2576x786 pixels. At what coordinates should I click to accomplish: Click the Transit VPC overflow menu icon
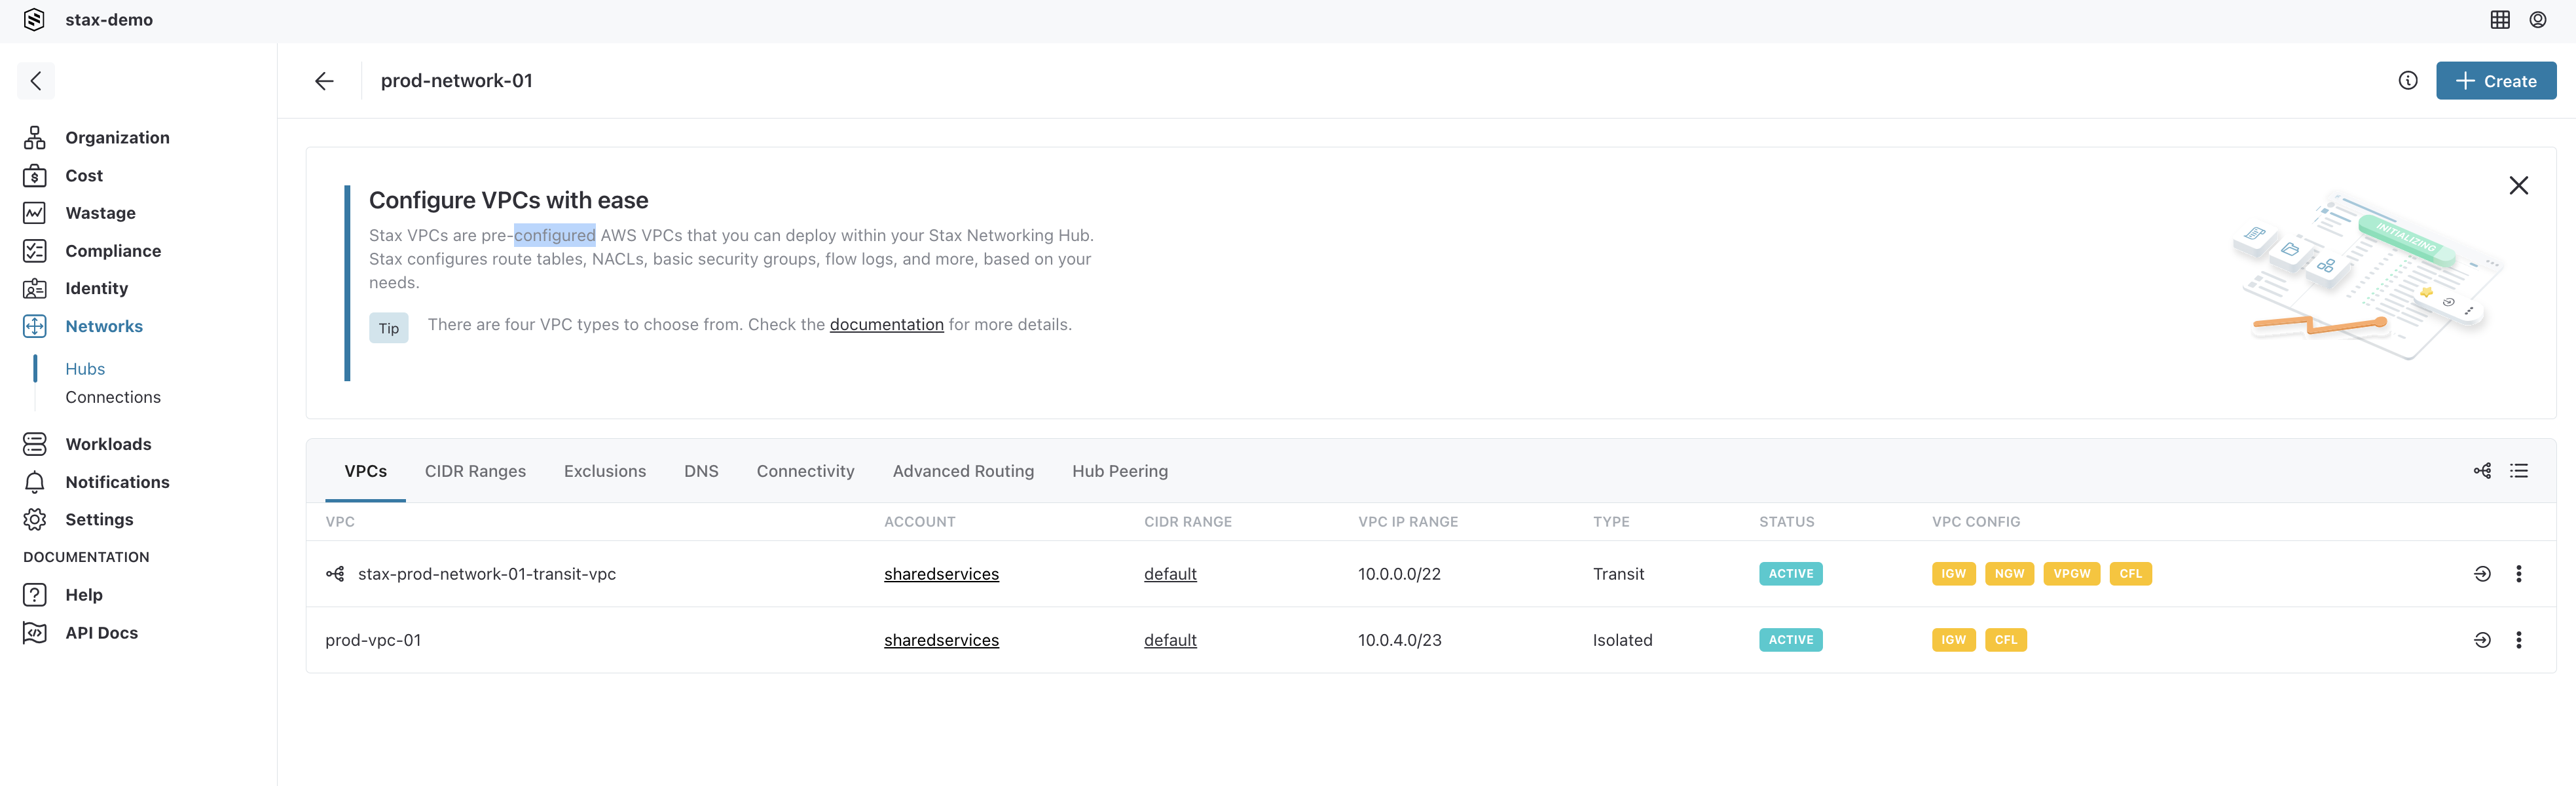2518,574
